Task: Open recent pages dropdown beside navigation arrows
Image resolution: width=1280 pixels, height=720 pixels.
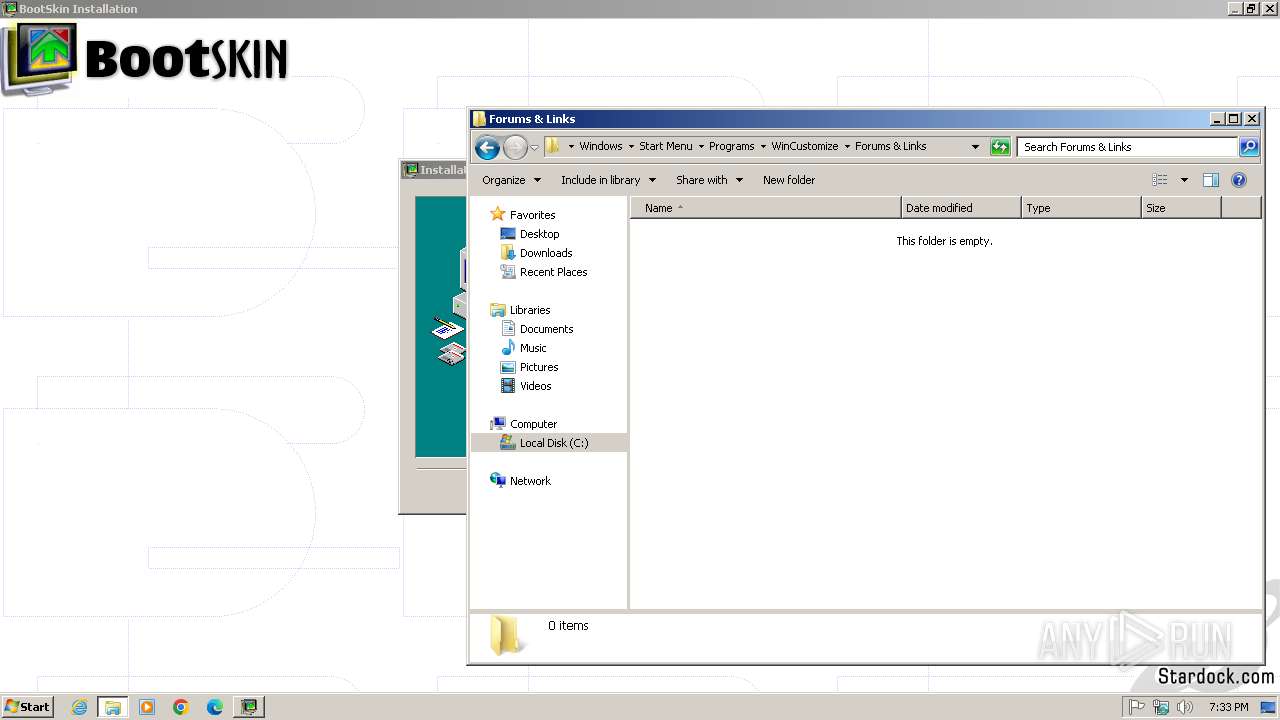Action: coord(534,147)
